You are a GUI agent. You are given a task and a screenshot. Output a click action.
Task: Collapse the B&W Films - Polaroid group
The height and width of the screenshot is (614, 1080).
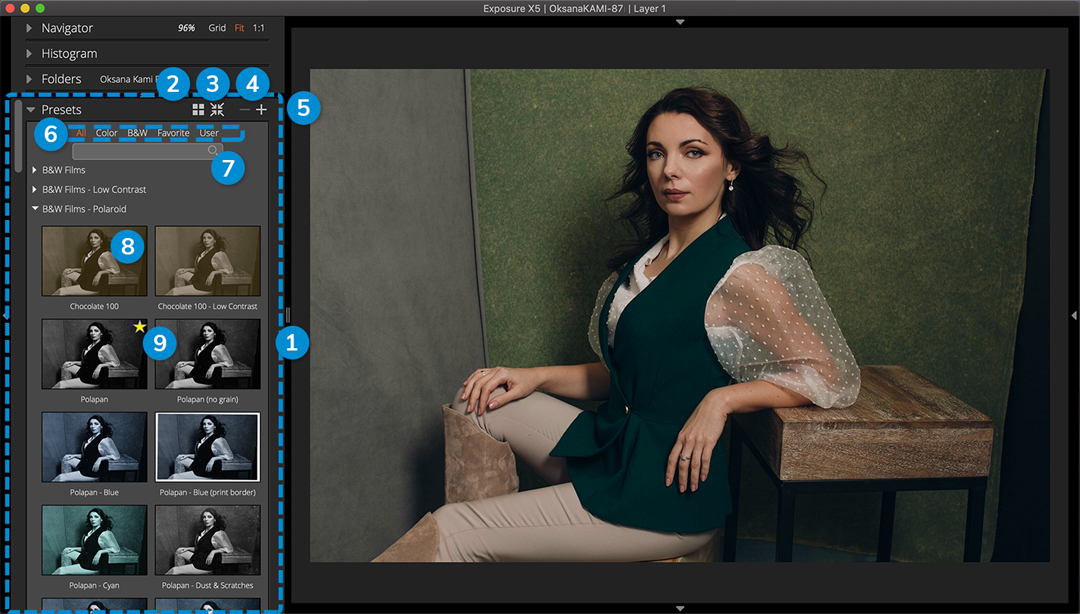tap(35, 209)
